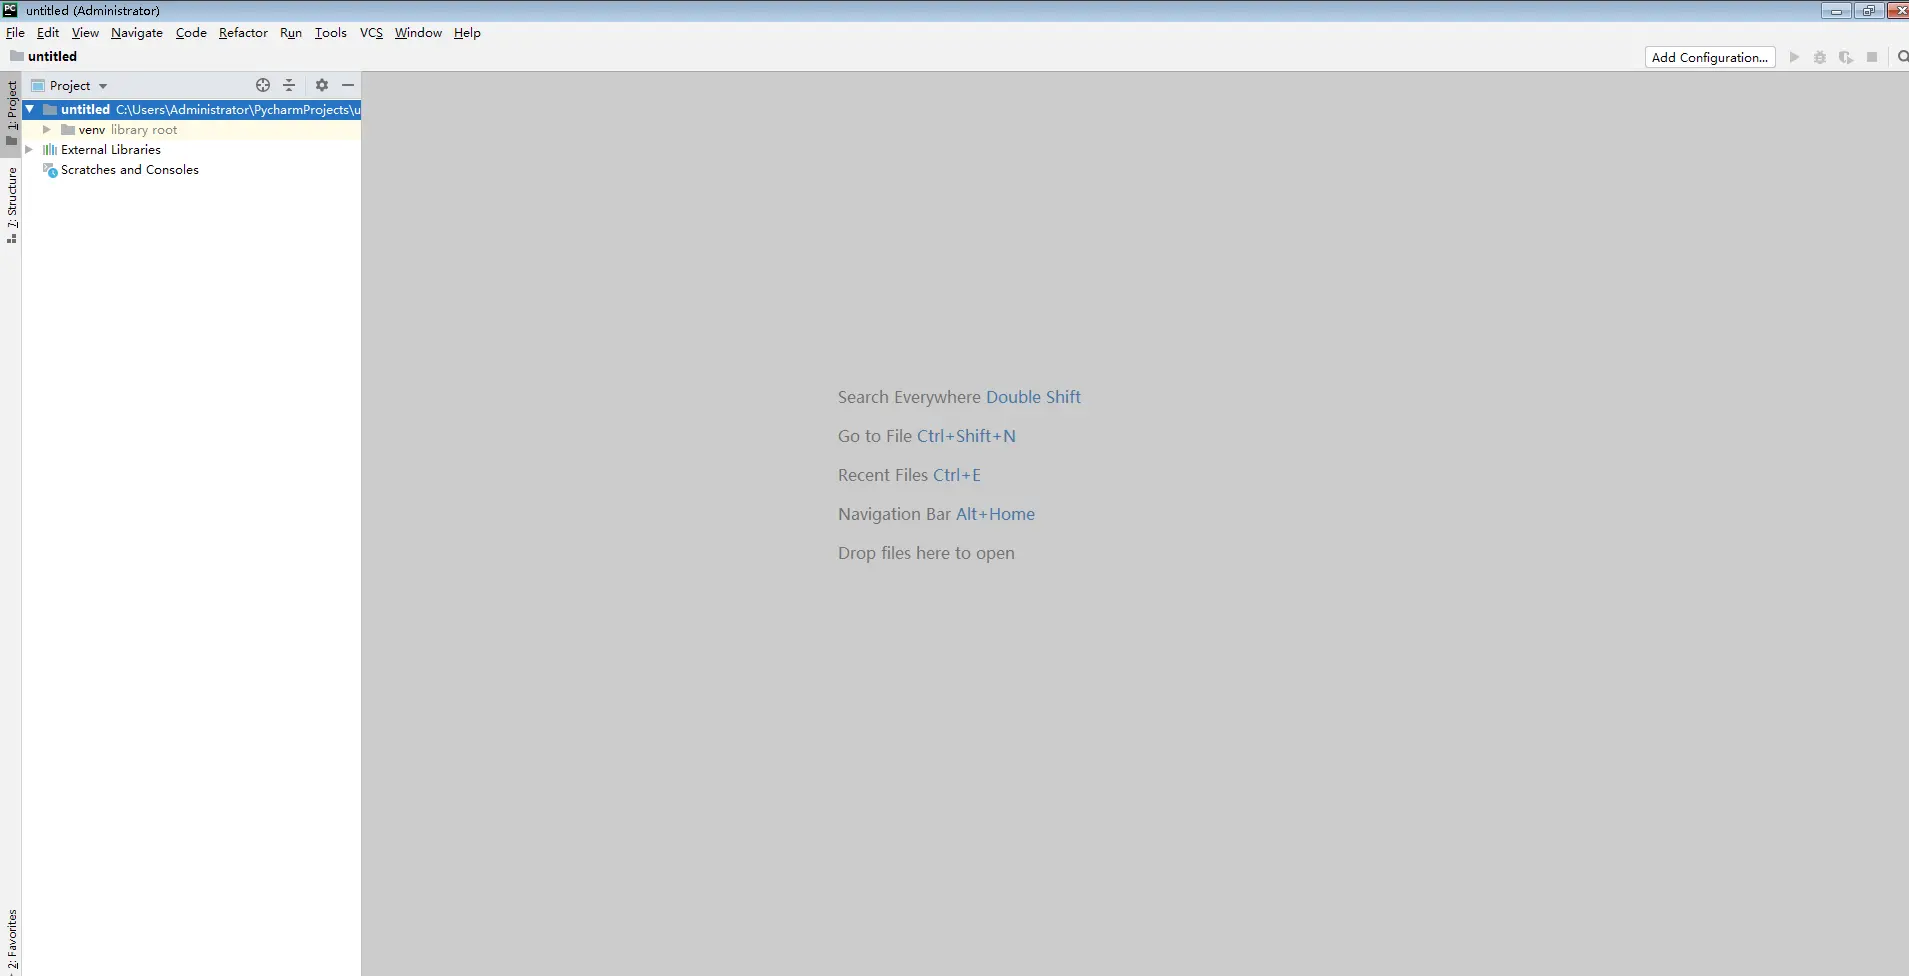Click the venv folder icon
The image size is (1909, 976).
68,130
